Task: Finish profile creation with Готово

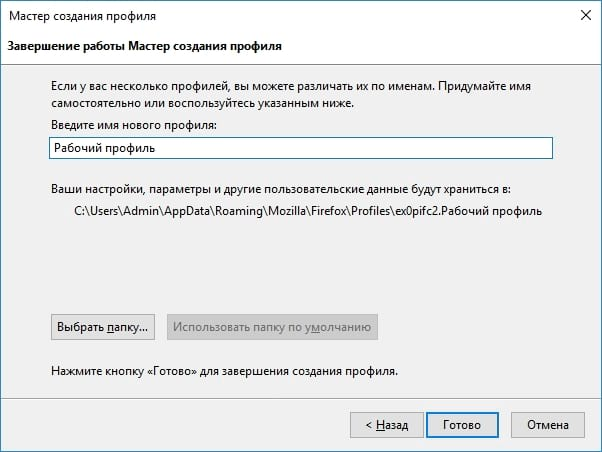Action: coord(462,425)
